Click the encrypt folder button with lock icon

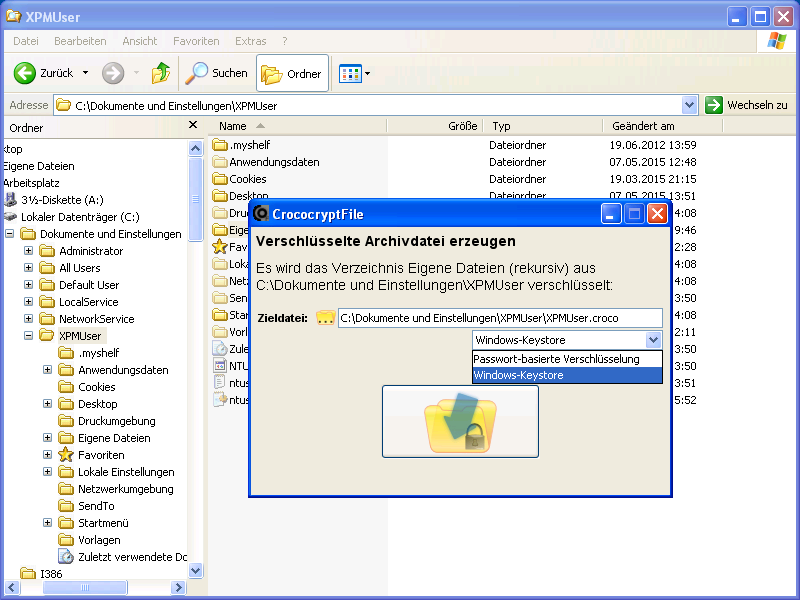pos(460,421)
